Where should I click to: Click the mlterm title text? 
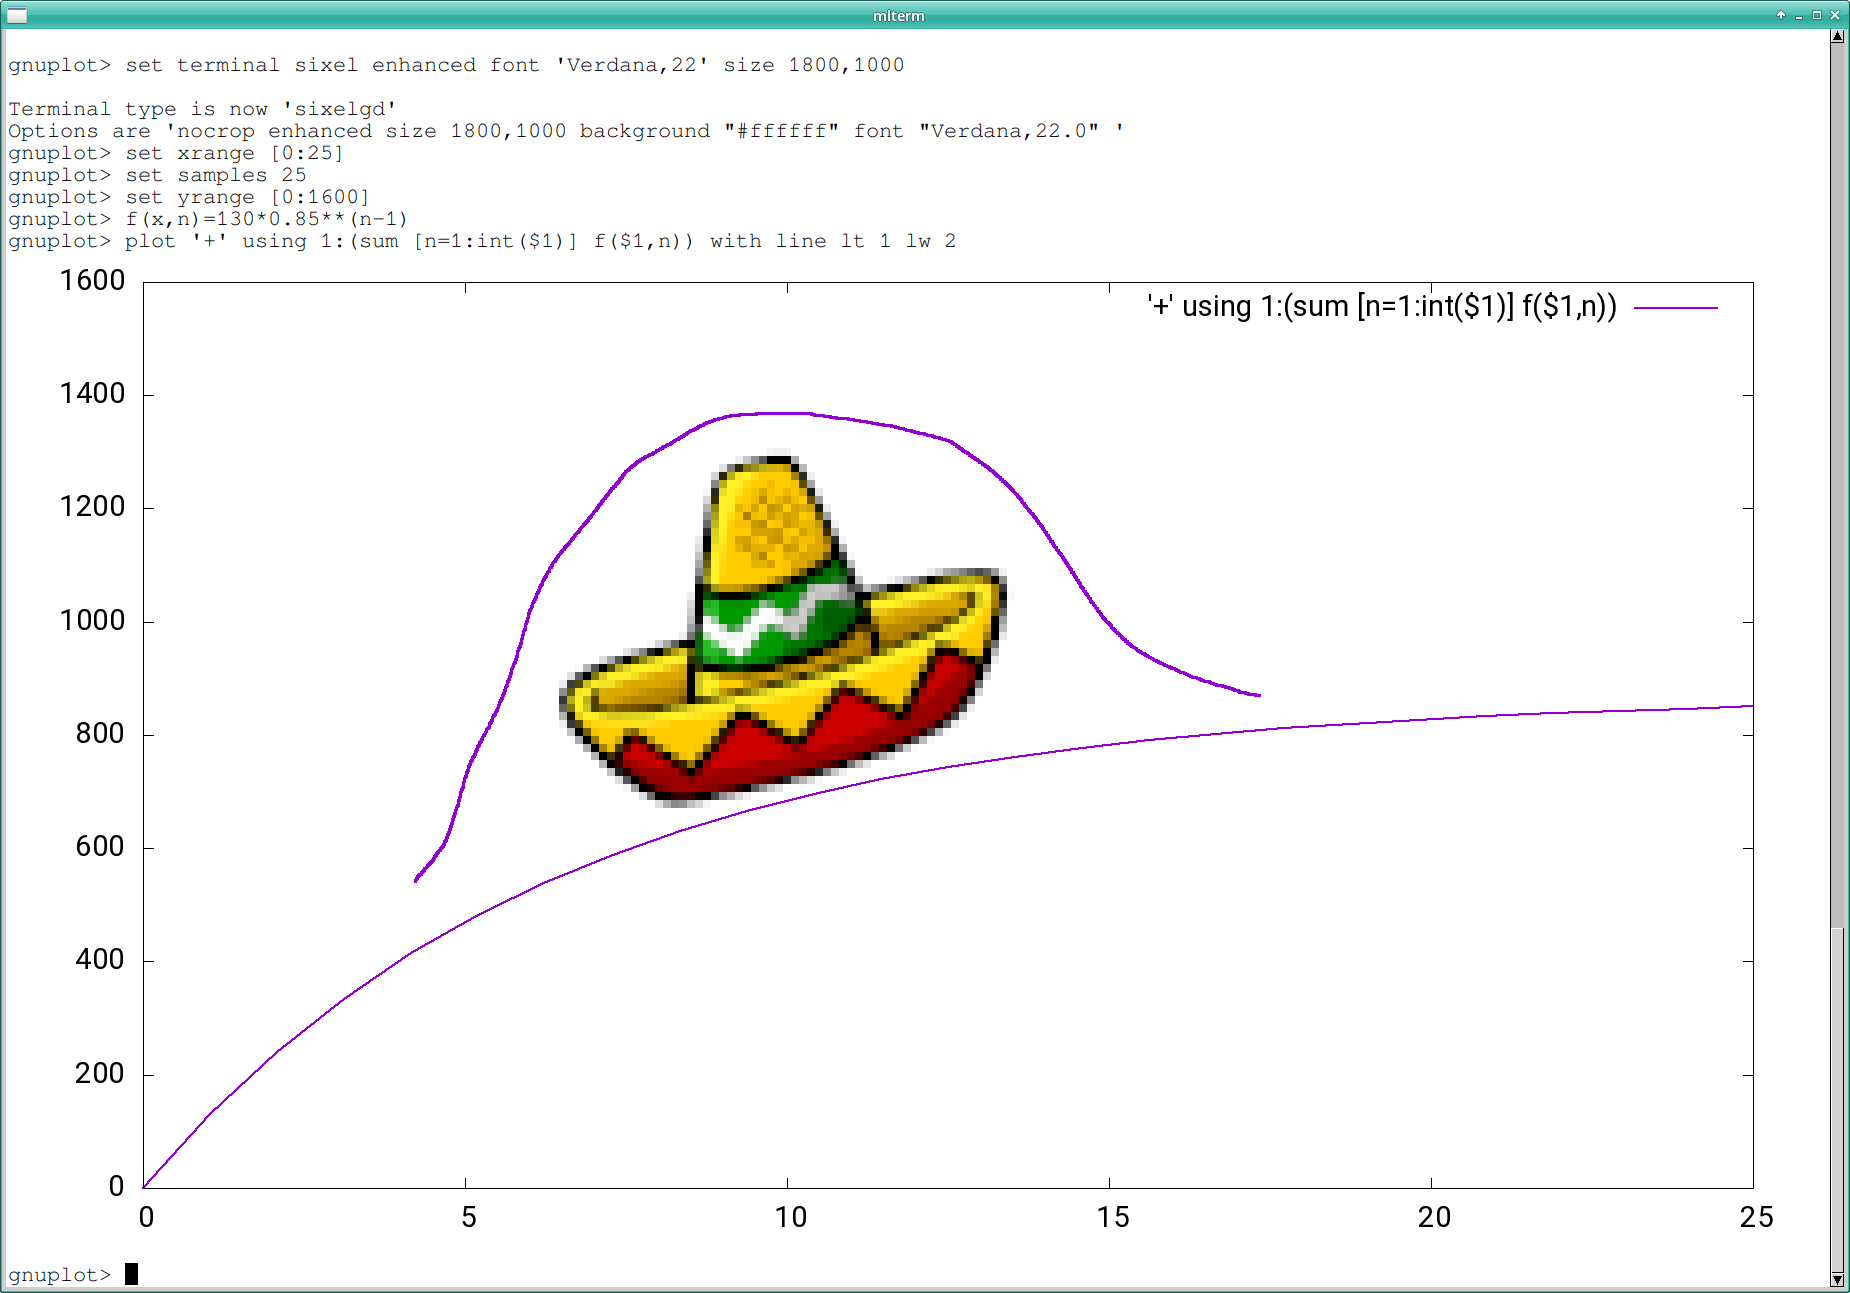[x=898, y=15]
